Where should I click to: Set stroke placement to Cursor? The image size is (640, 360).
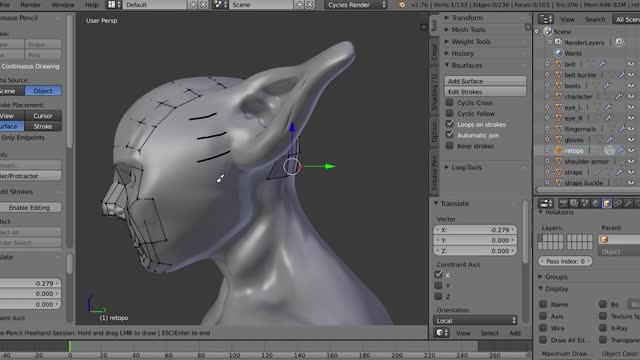pos(43,116)
